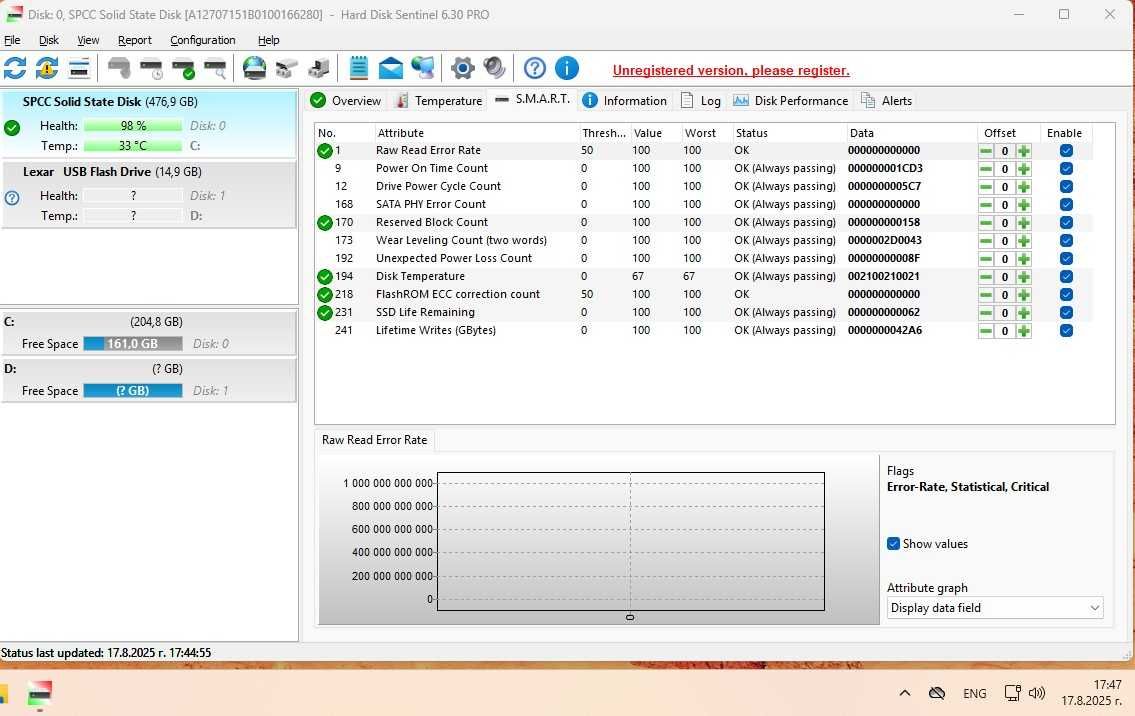The image size is (1135, 716).
Task: Click green minus for Raw Read Error Rate offset
Action: pyautogui.click(x=986, y=151)
